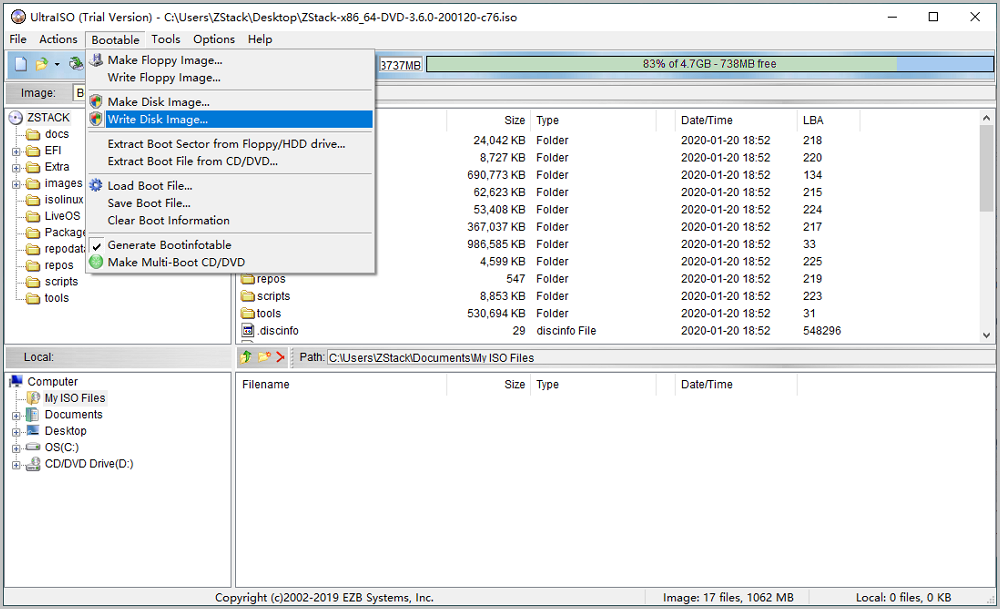Screen dimensions: 1000x609
Task: Expand the images folder in image tree
Action: pos(16,184)
